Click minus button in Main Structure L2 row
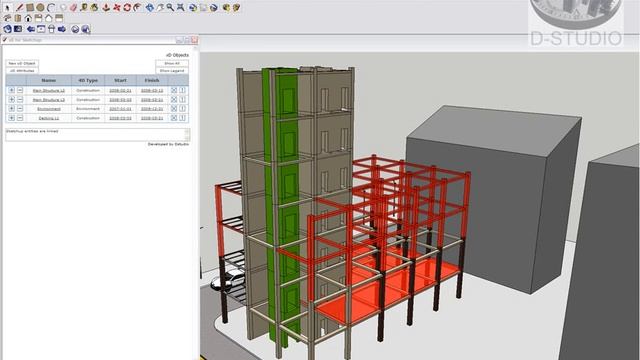Viewport: 640px width, 360px height. [x=20, y=90]
